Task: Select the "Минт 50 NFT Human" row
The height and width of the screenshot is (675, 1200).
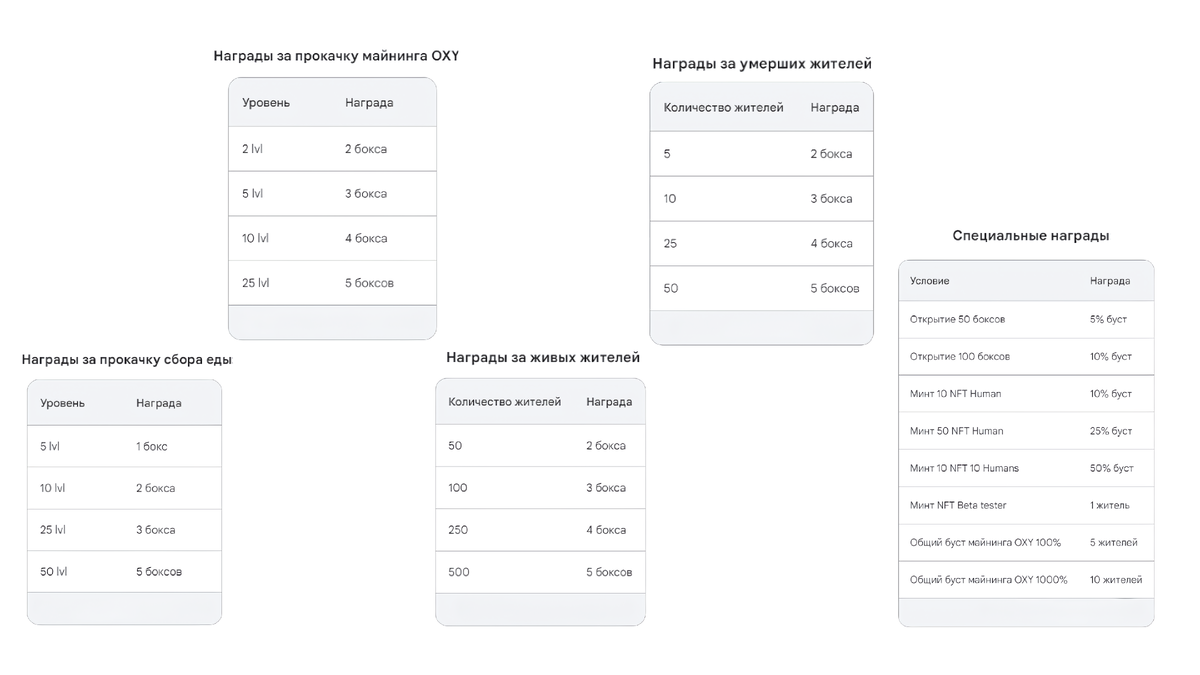Action: tap(1026, 431)
